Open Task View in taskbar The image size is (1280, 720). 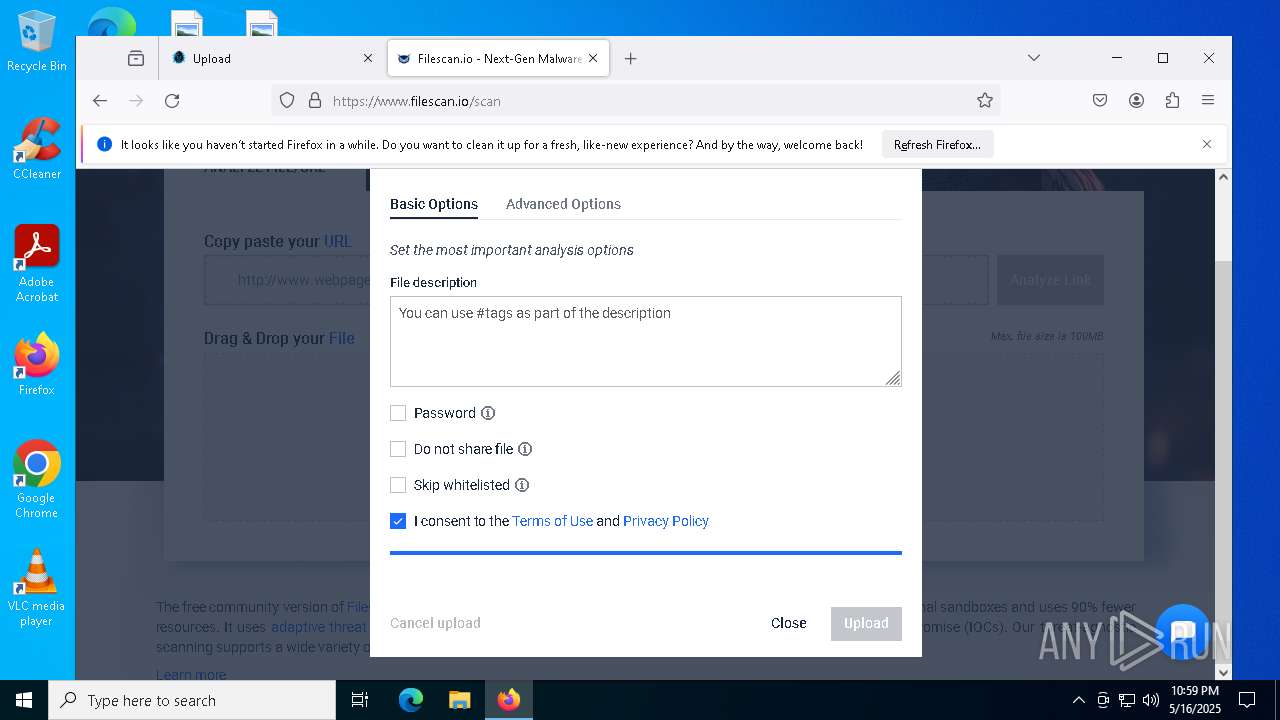pos(360,700)
